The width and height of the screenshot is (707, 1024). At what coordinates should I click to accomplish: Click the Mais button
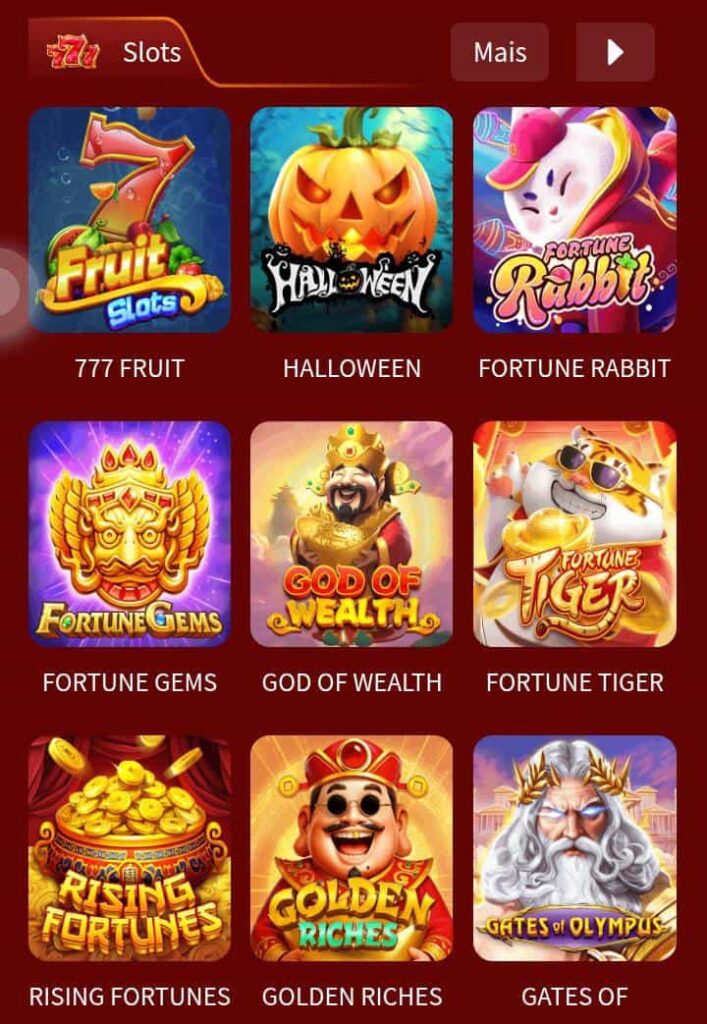click(x=499, y=52)
